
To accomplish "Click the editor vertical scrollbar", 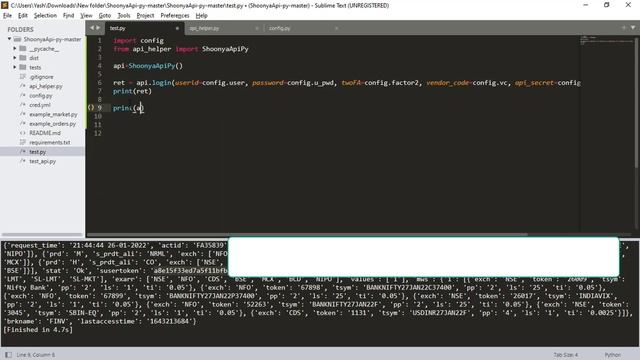I will pyautogui.click(x=636, y=102).
